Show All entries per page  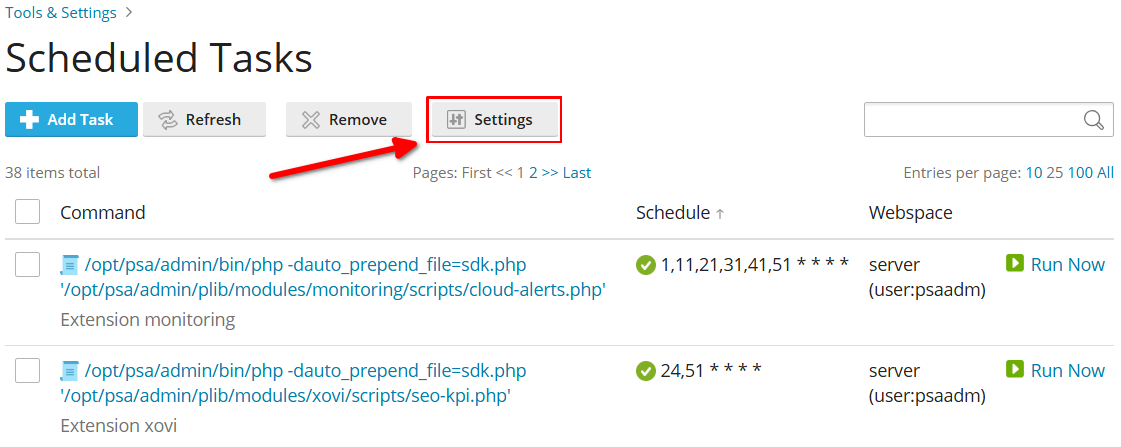(1105, 172)
